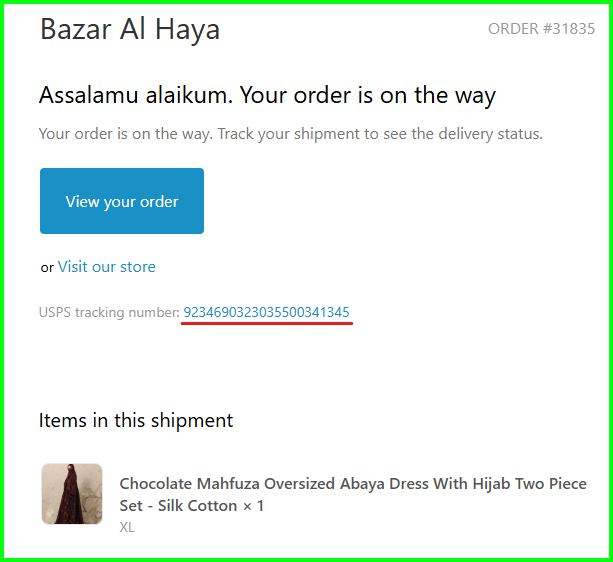Select the Bazar Al Haya store name

pyautogui.click(x=130, y=30)
